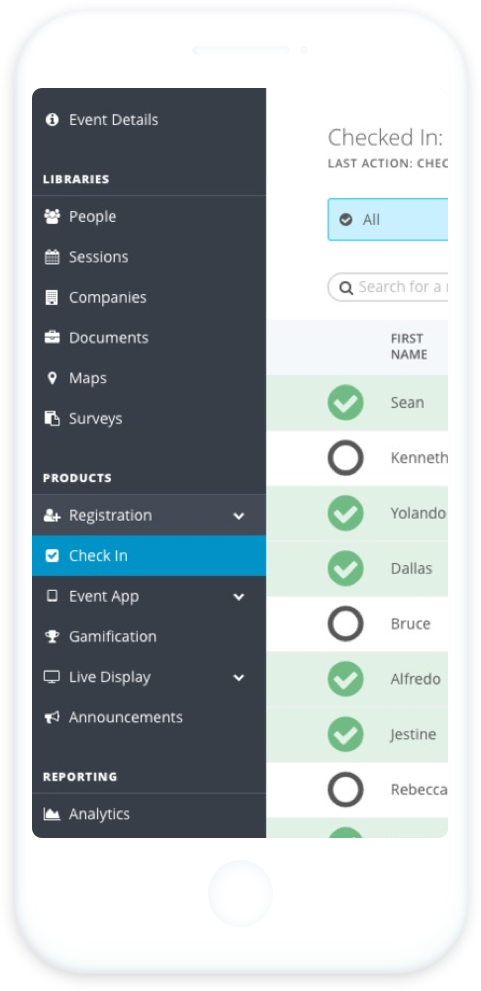The height and width of the screenshot is (991, 481).
Task: Select the Sessions calendar icon
Action: pyautogui.click(x=52, y=257)
